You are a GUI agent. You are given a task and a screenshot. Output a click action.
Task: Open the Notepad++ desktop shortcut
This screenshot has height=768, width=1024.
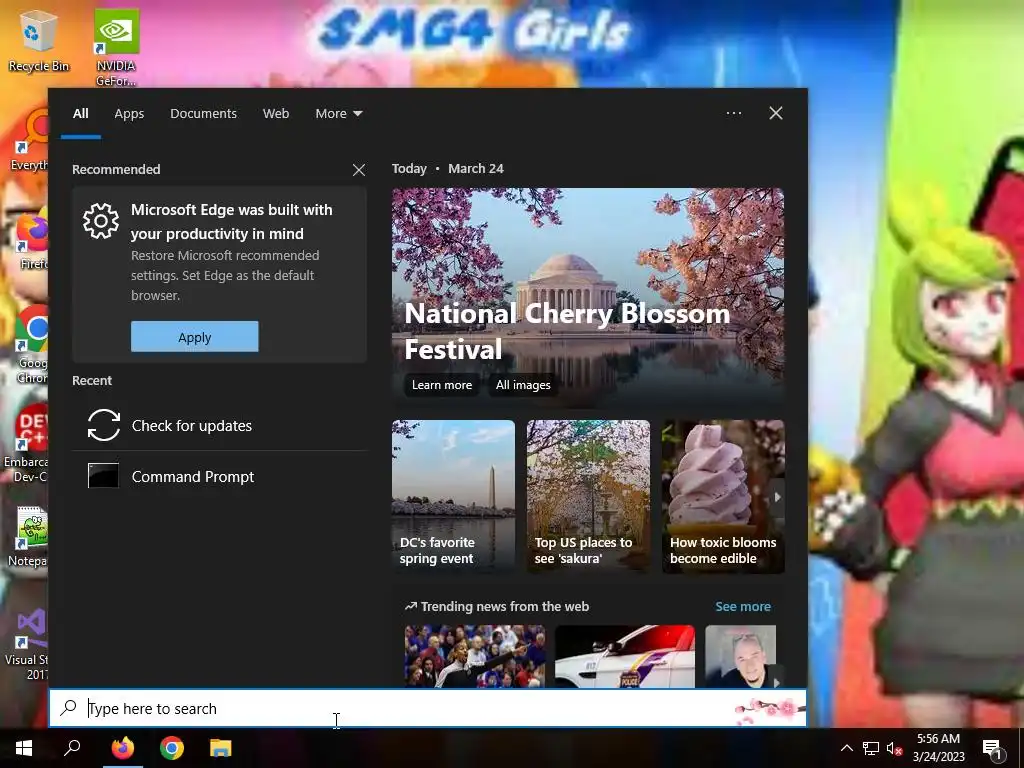[x=29, y=537]
